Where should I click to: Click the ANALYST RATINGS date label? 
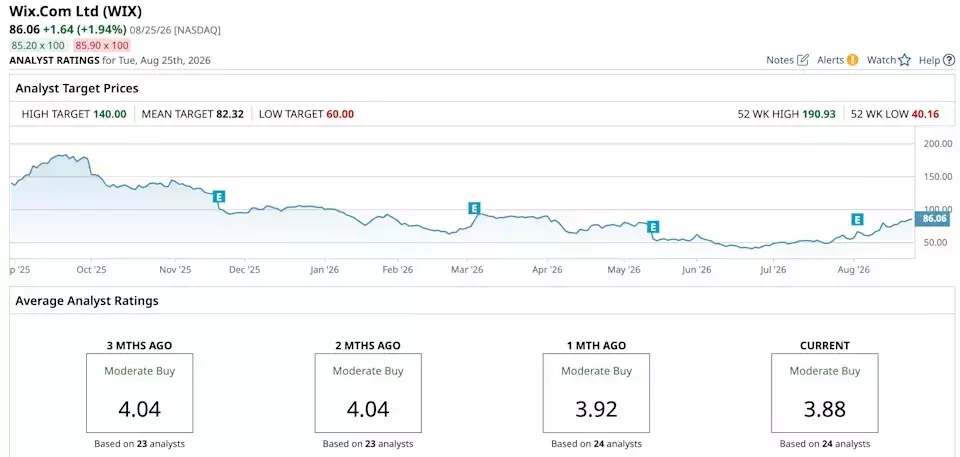[x=110, y=60]
